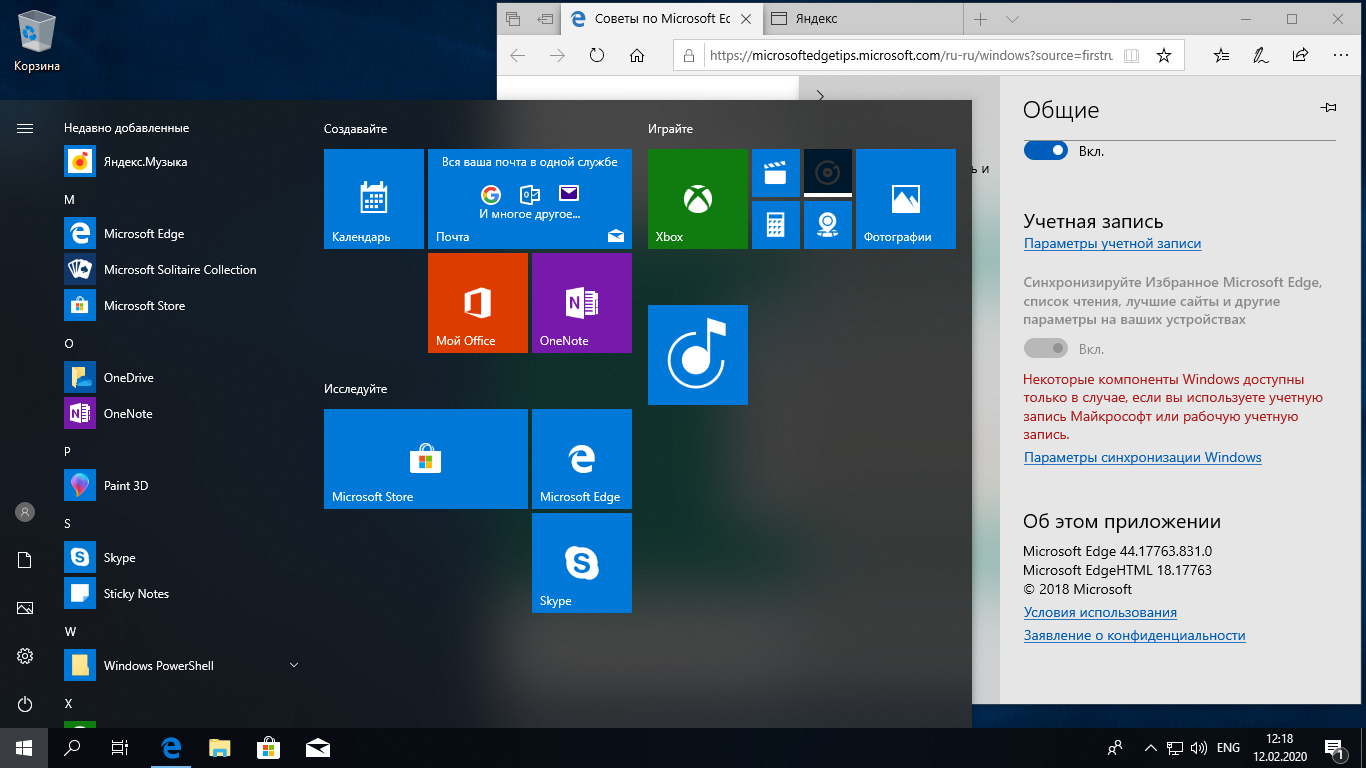Viewport: 1366px width, 768px height.
Task: Toggle the disabled sync favorites switch
Action: 1046,348
